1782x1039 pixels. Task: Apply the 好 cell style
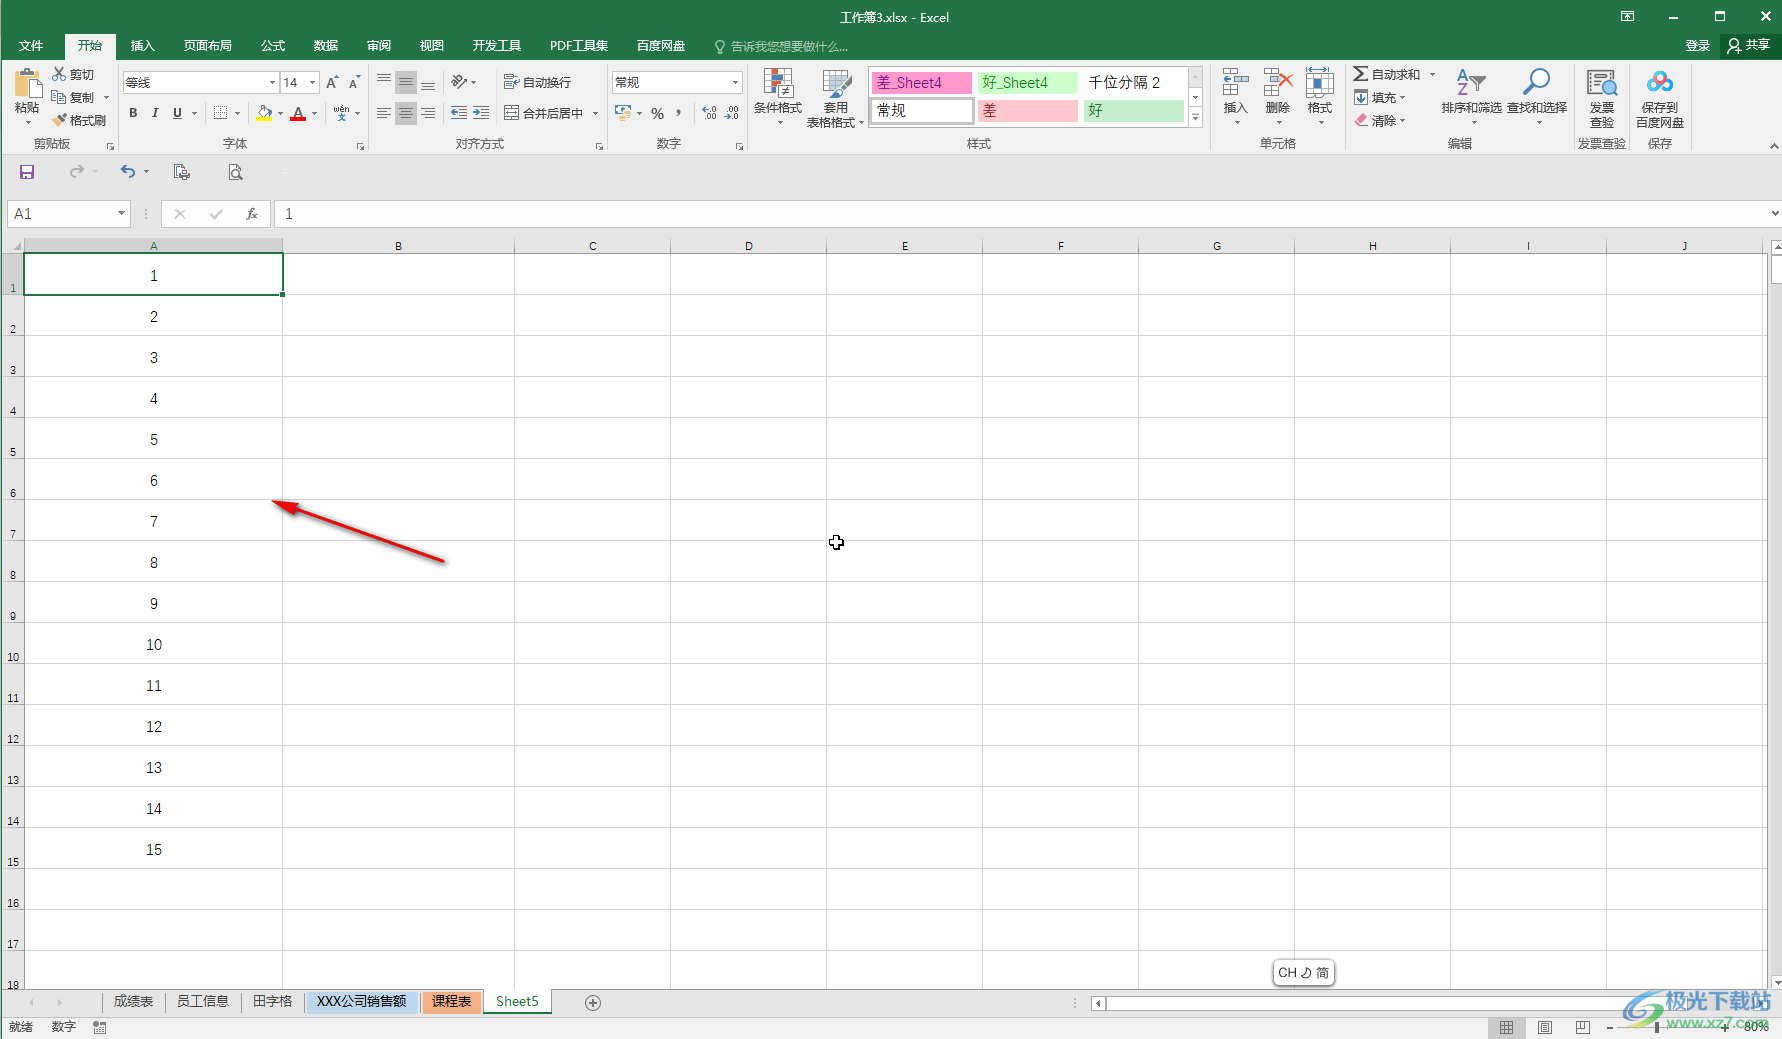(x=1133, y=111)
